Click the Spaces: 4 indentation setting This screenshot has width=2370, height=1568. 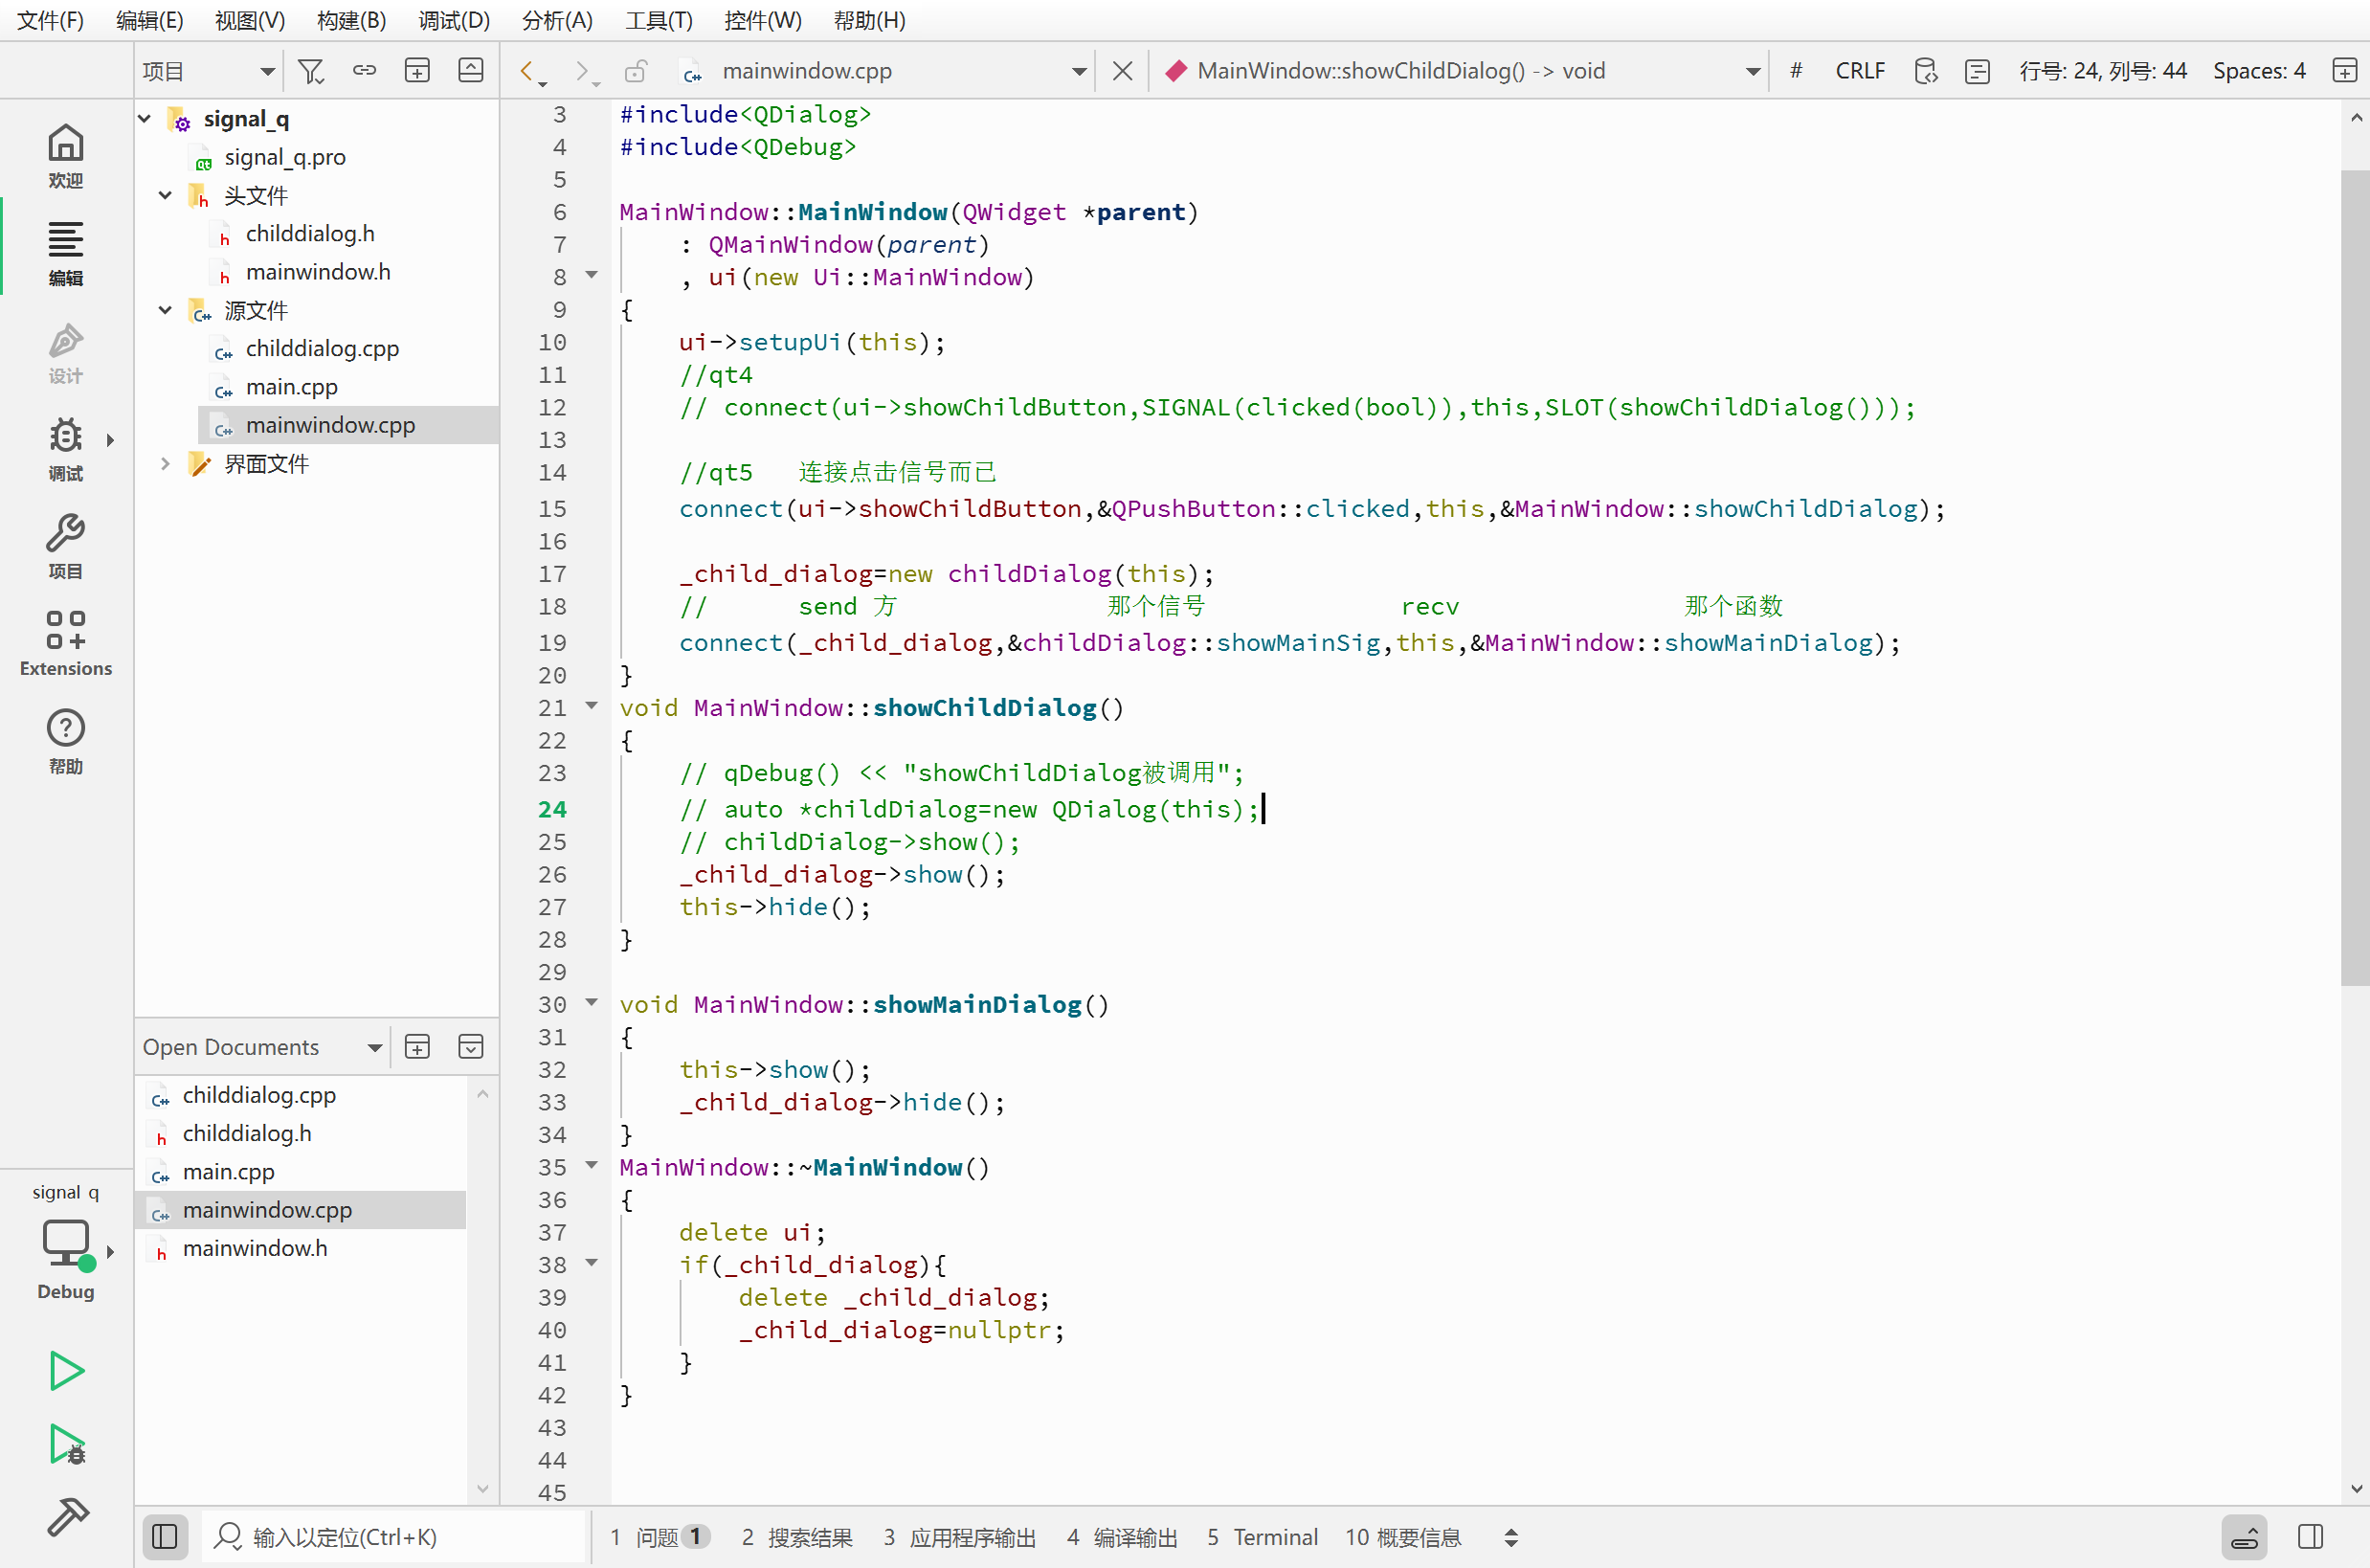tap(2259, 71)
